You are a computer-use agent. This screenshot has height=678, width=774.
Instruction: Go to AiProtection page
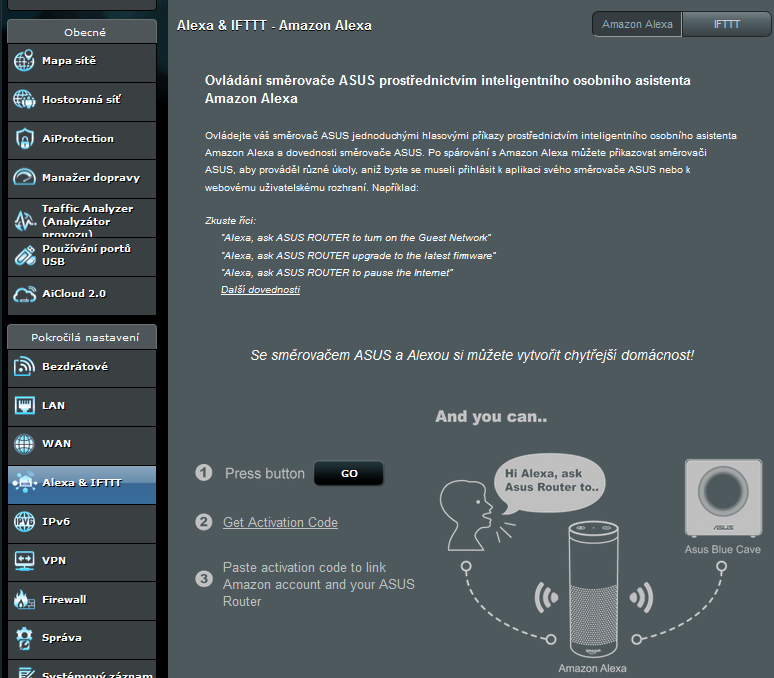78,139
